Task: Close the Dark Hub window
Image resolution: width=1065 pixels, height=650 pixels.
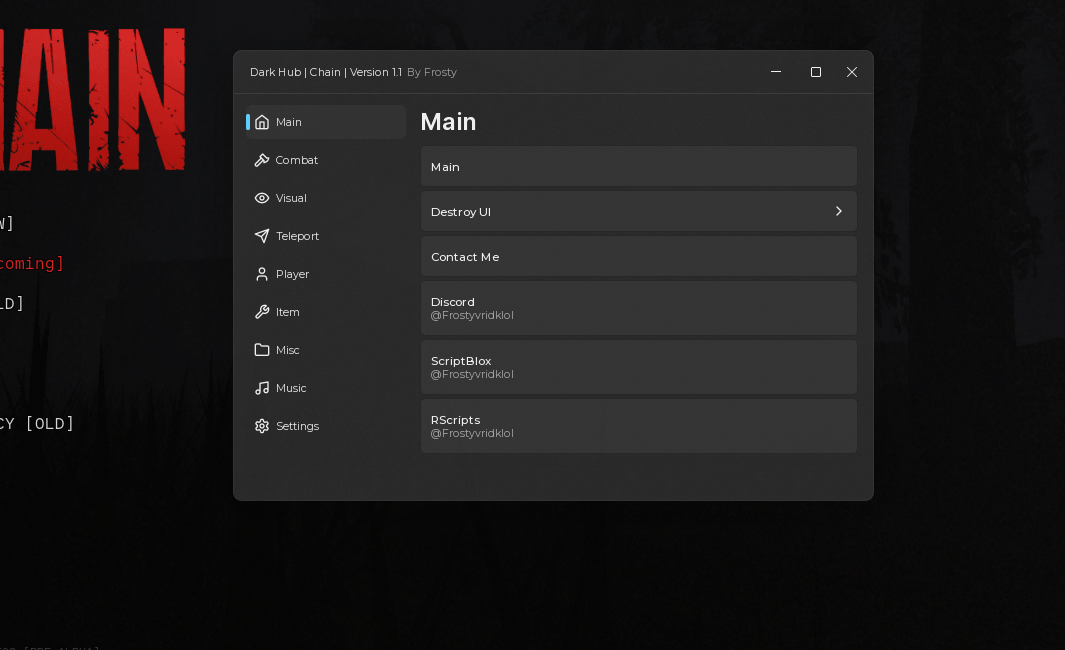Action: (x=852, y=72)
